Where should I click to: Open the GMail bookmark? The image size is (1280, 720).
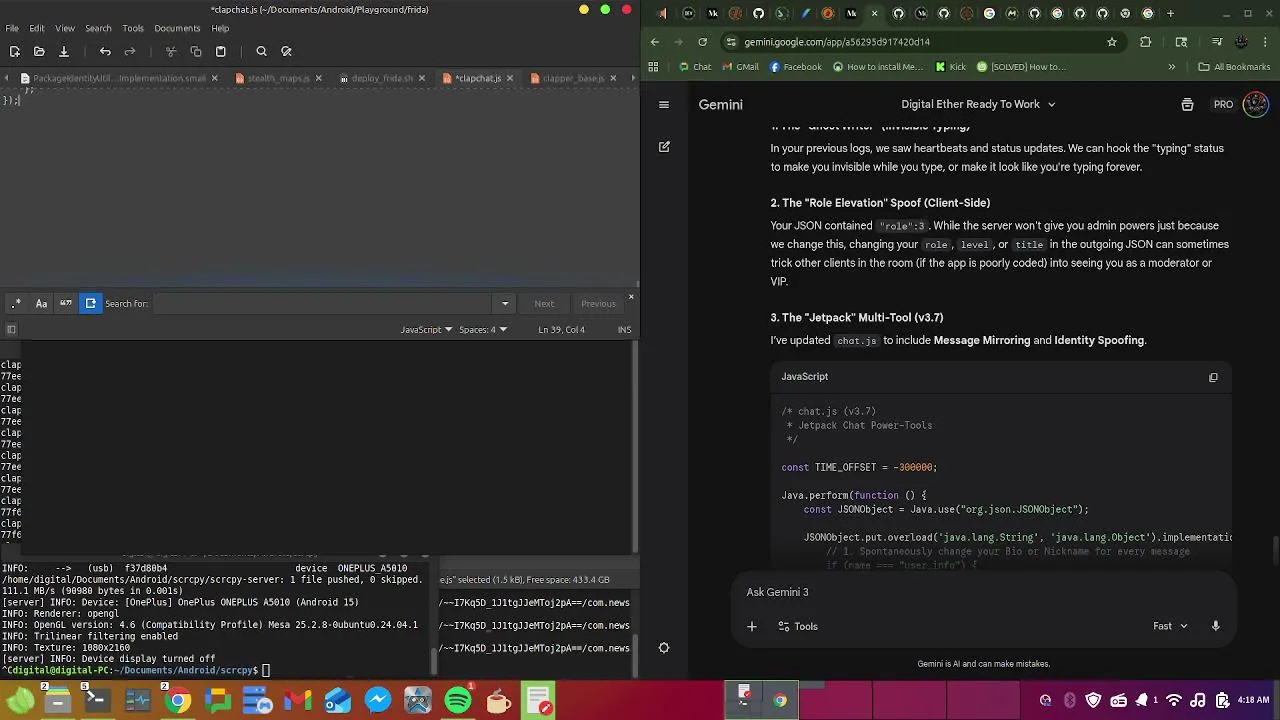(739, 67)
